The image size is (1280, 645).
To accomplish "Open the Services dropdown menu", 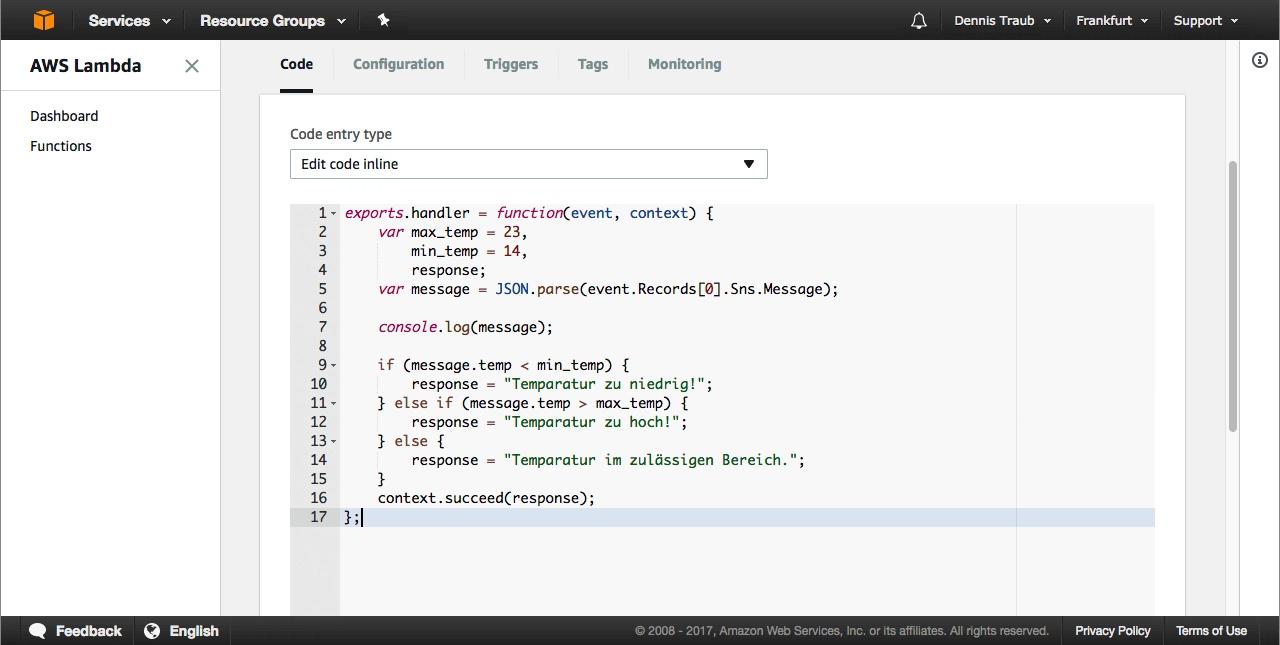I will [x=129, y=20].
